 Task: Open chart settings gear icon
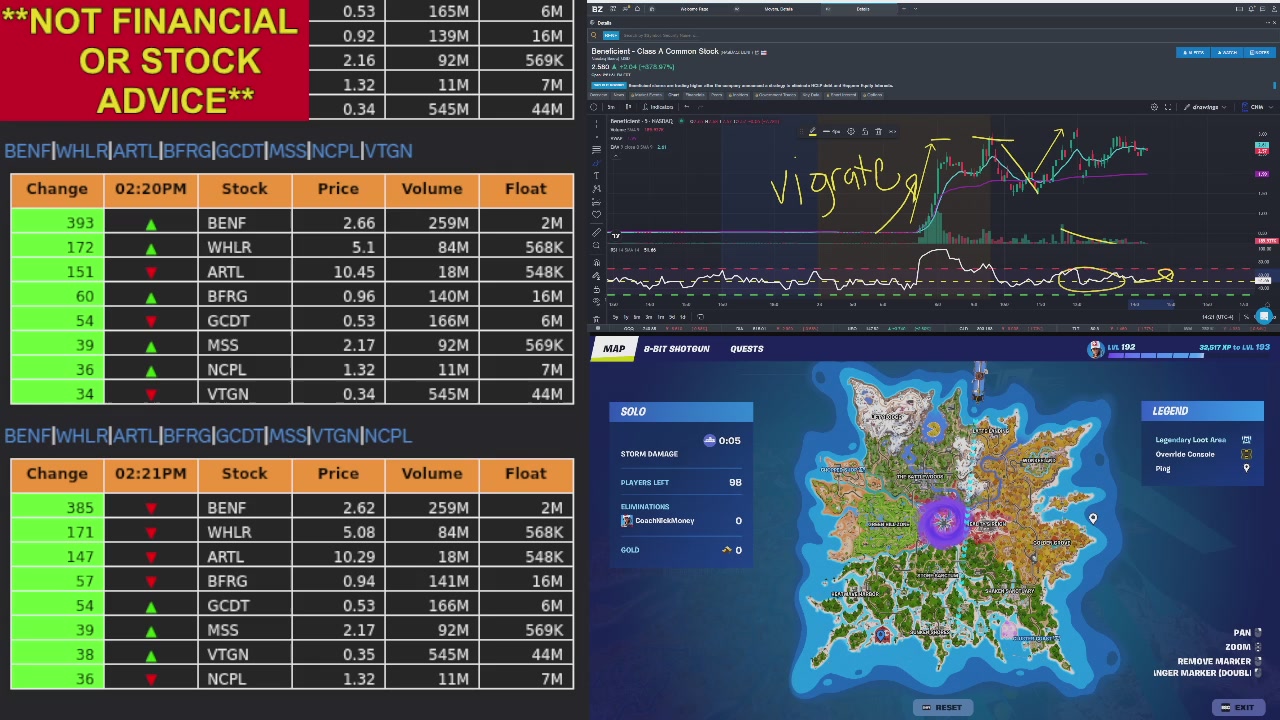(1154, 107)
